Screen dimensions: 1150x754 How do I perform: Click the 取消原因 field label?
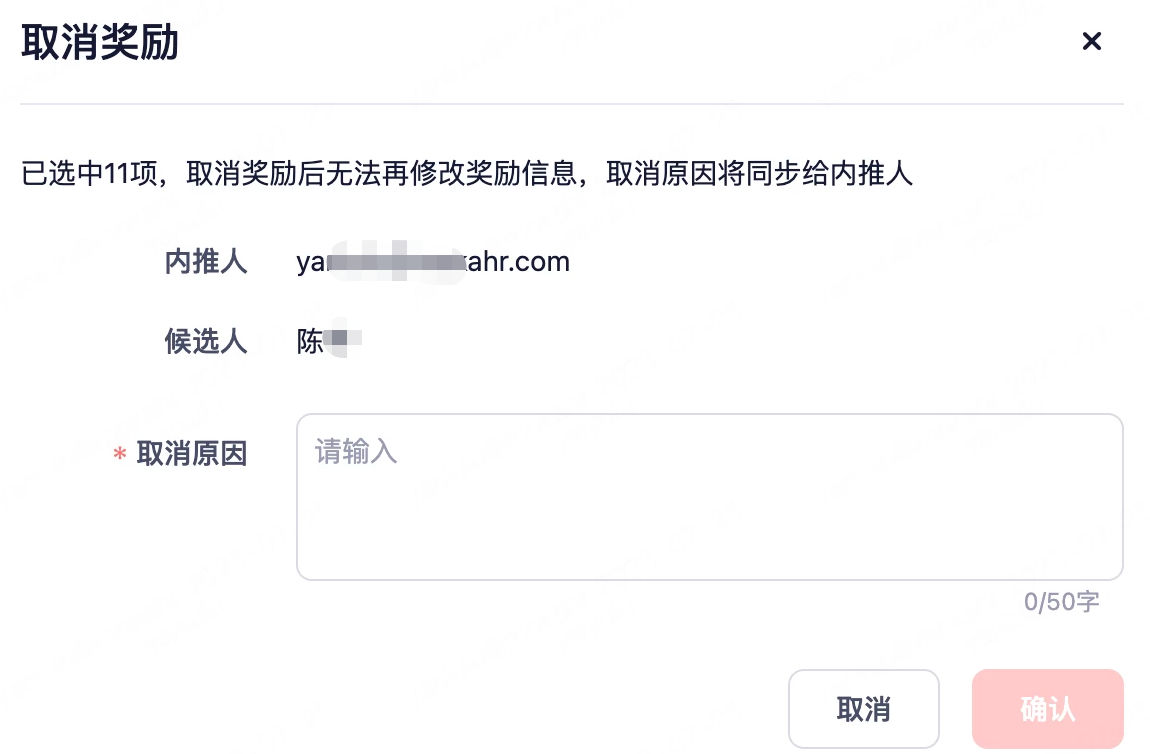click(191, 454)
